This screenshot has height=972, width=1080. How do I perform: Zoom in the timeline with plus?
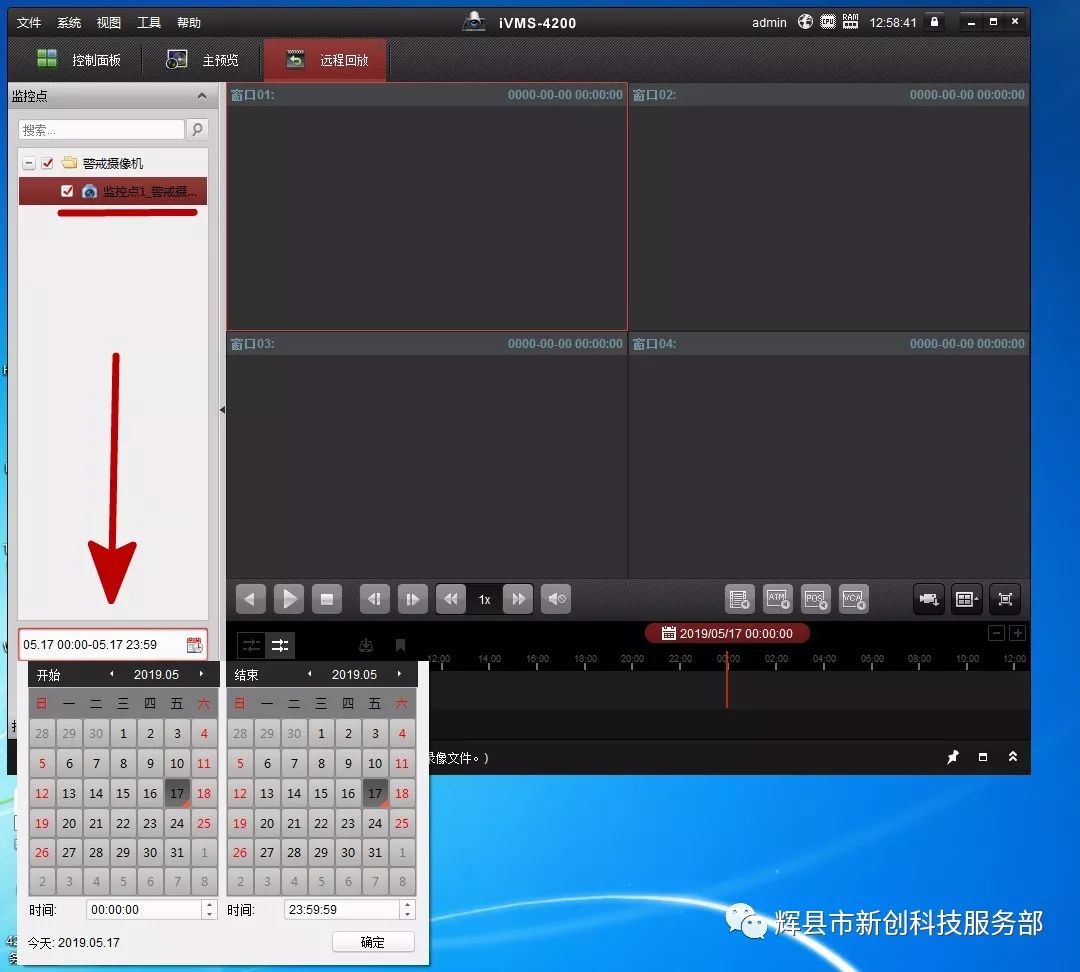(x=1017, y=633)
